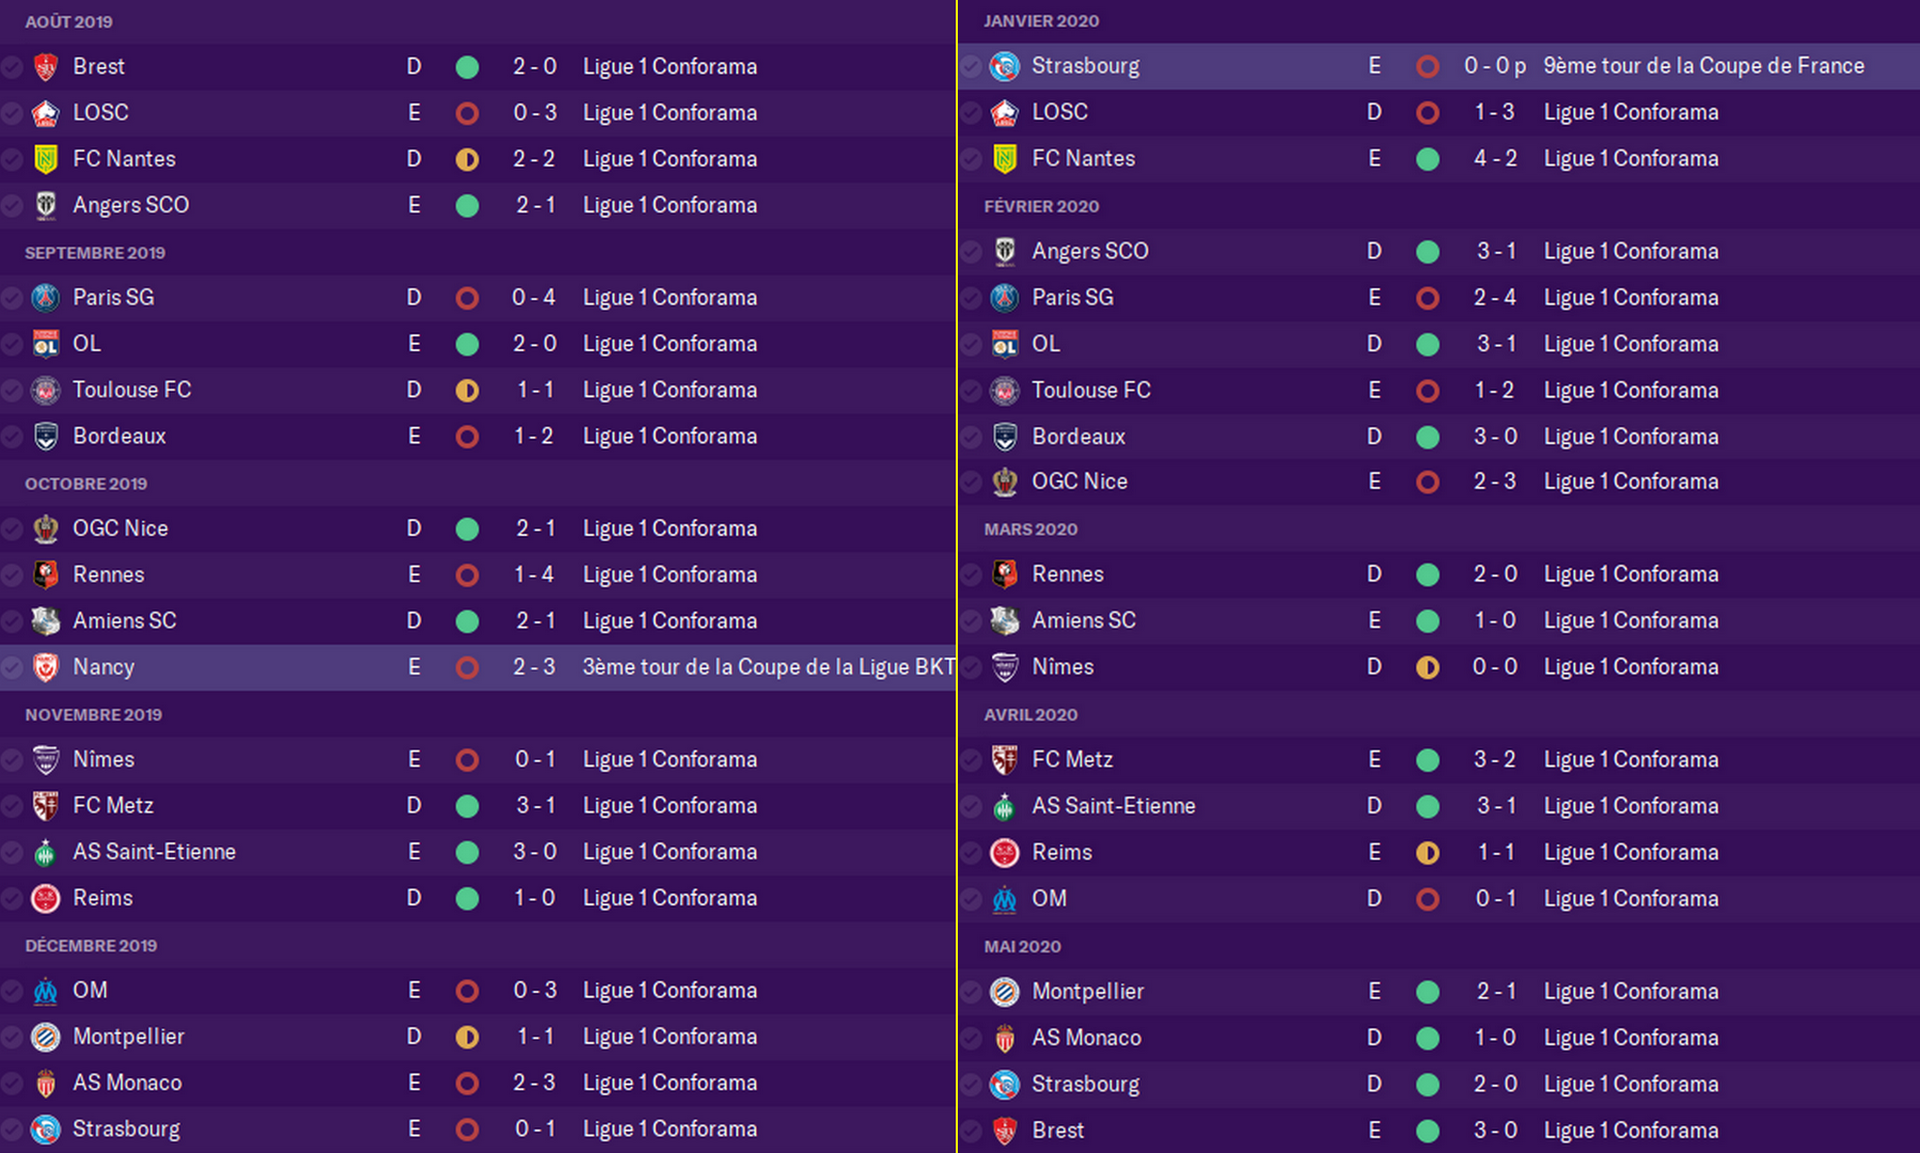Click the green win indicator for Rennes 2-0
The height and width of the screenshot is (1153, 1920).
tap(1428, 575)
